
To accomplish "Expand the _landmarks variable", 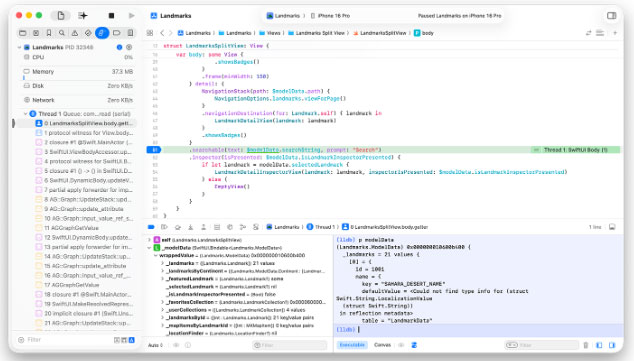I will click(x=163, y=263).
